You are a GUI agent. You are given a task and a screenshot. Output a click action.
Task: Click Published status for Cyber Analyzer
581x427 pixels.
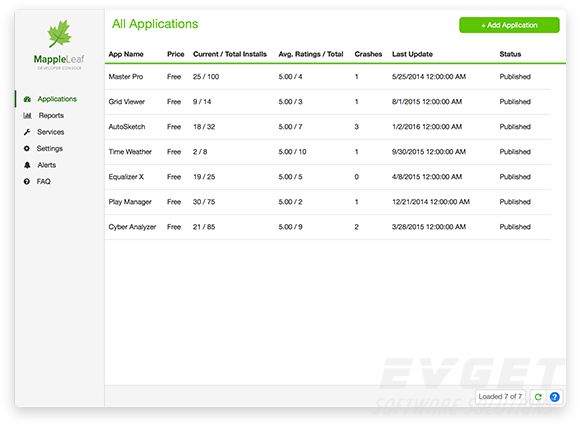click(515, 227)
